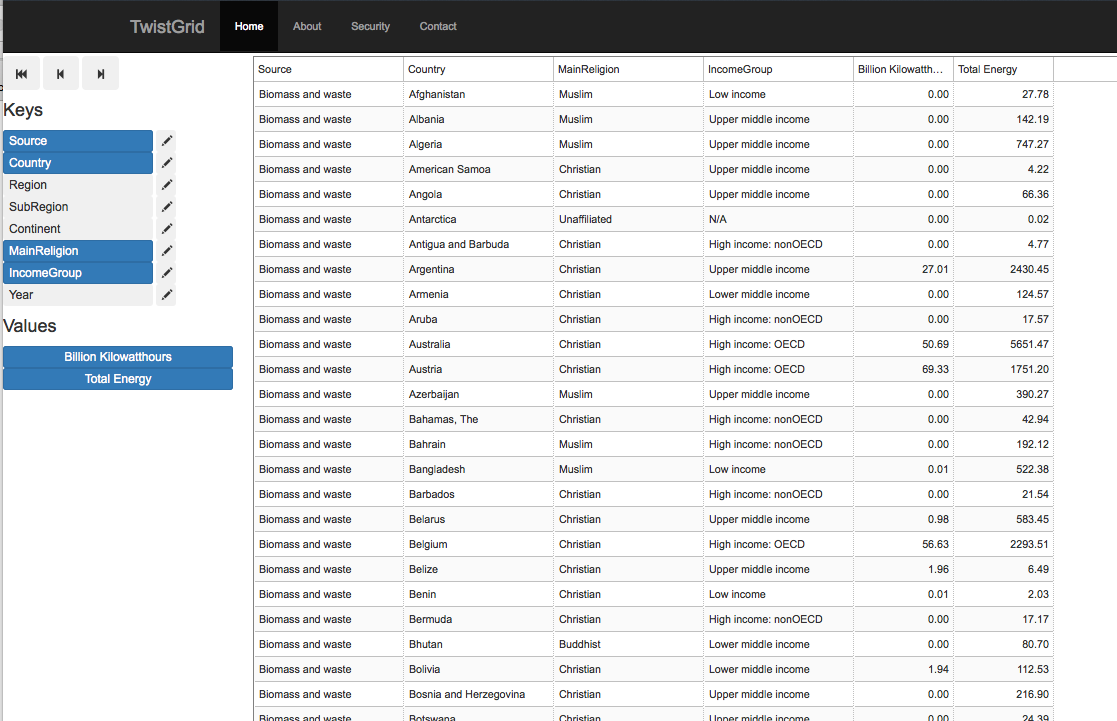1117x721 pixels.
Task: Click the pencil icon beside Source key
Action: (x=167, y=141)
